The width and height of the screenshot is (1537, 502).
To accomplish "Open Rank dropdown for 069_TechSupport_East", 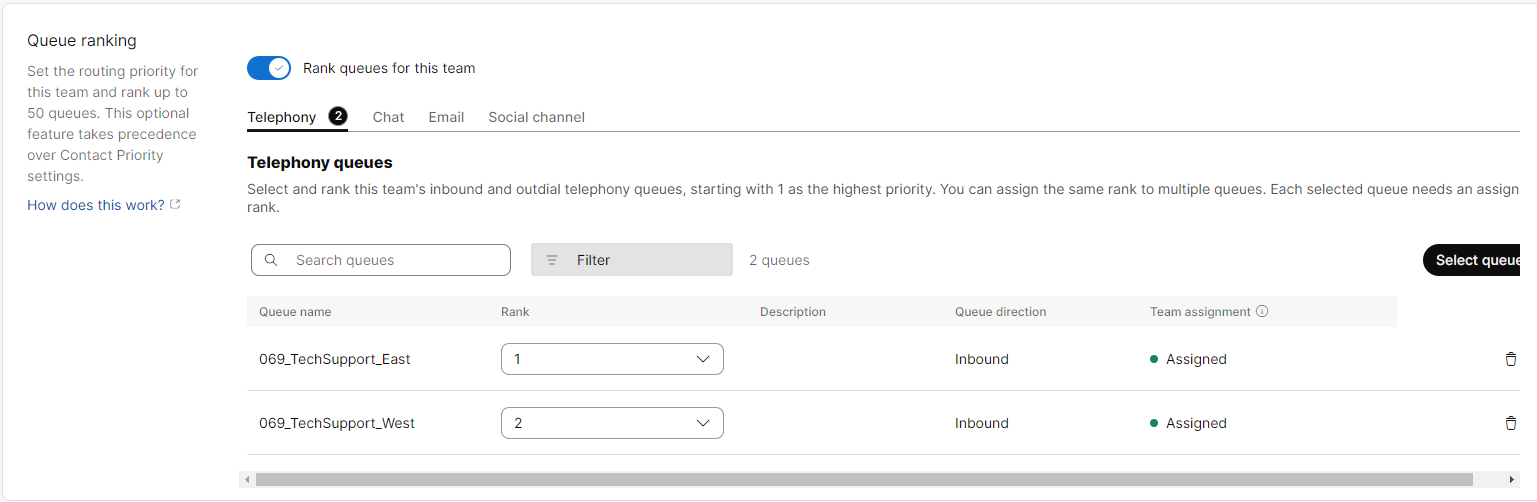I will (x=612, y=359).
